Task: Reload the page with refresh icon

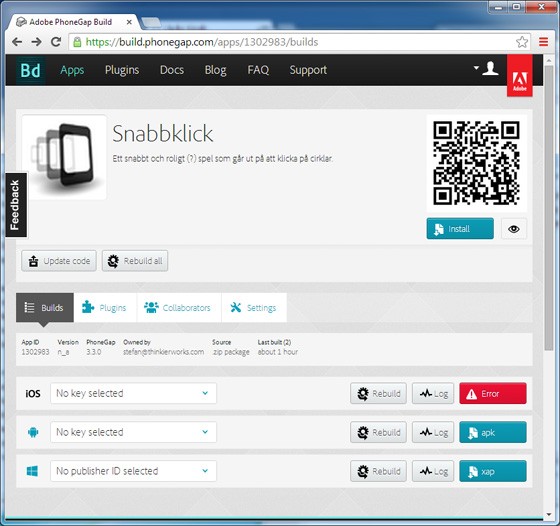Action: click(x=56, y=42)
